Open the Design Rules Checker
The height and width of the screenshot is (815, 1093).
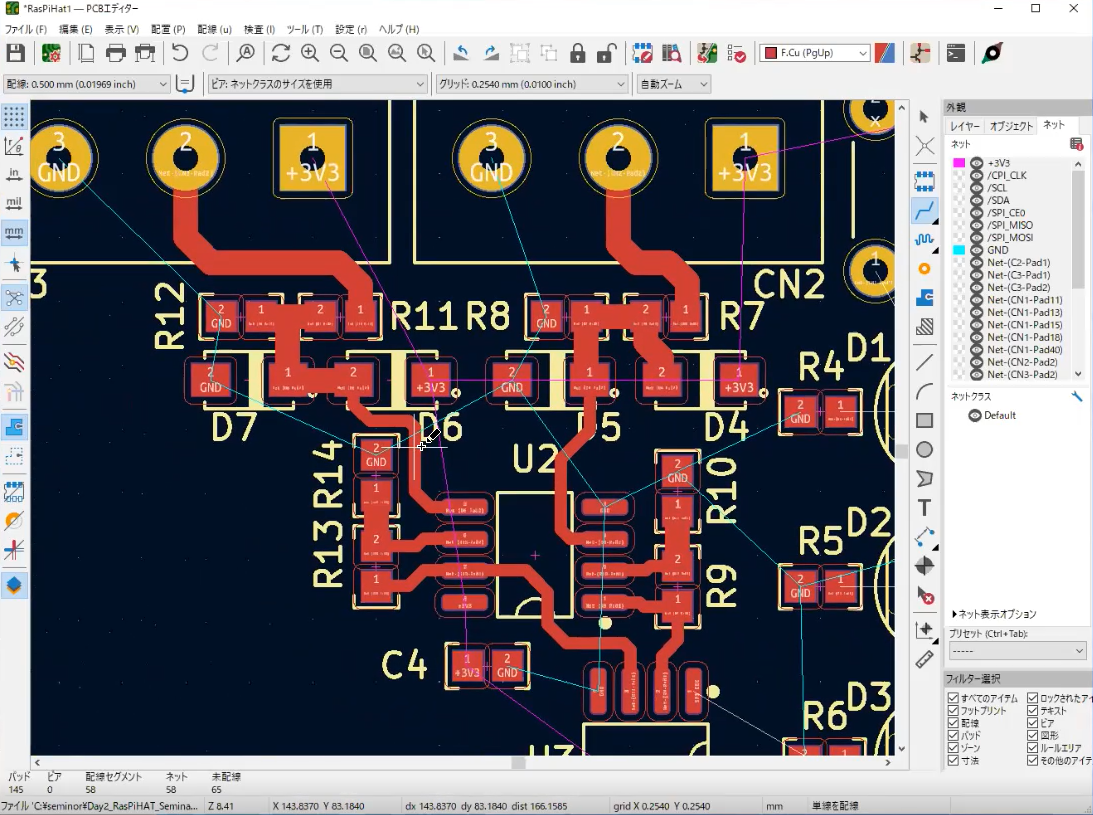tap(737, 53)
